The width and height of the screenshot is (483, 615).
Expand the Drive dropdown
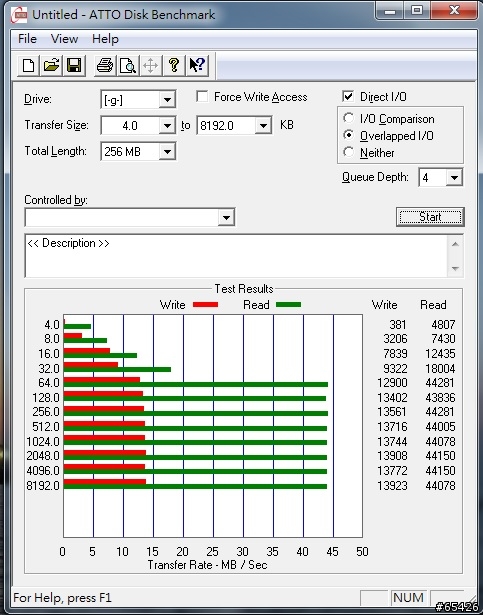point(167,100)
